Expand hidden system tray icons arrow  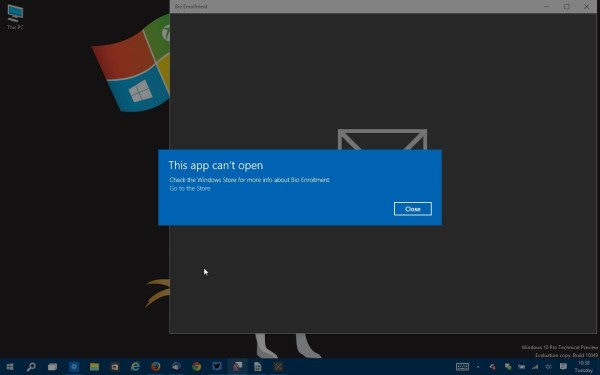coord(478,367)
